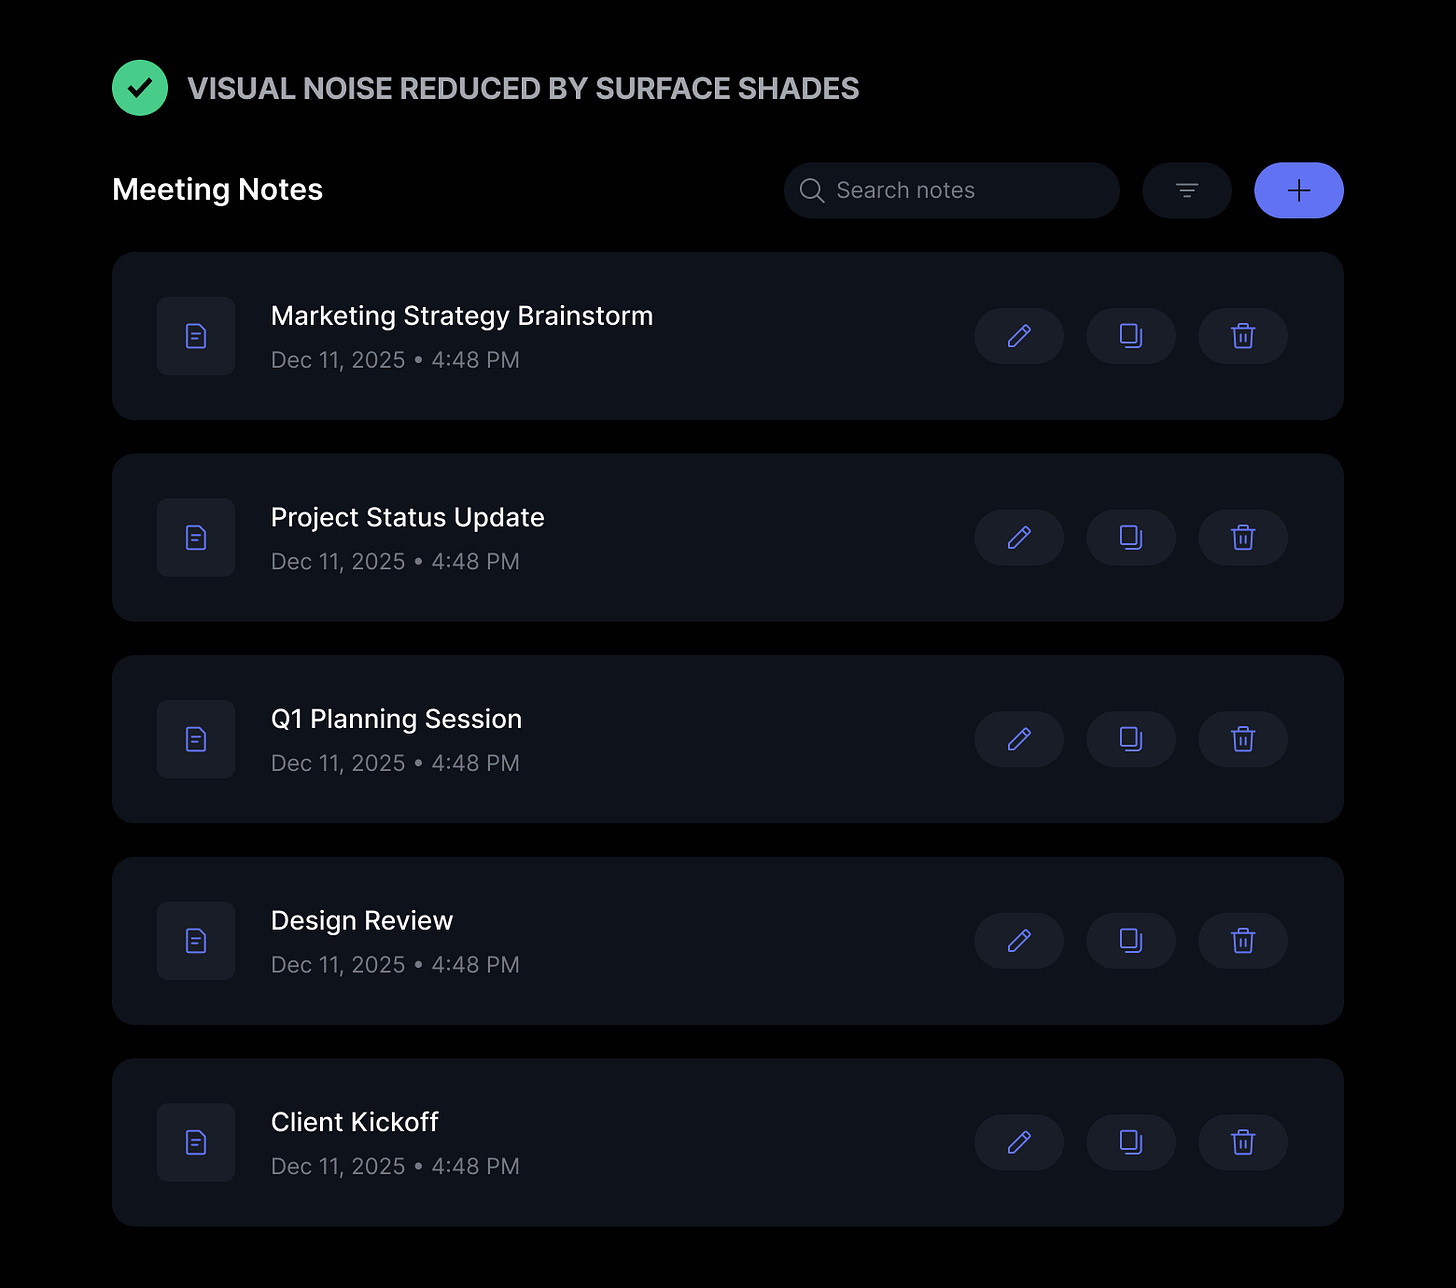Edit the Client Kickoff note

click(x=1019, y=1142)
